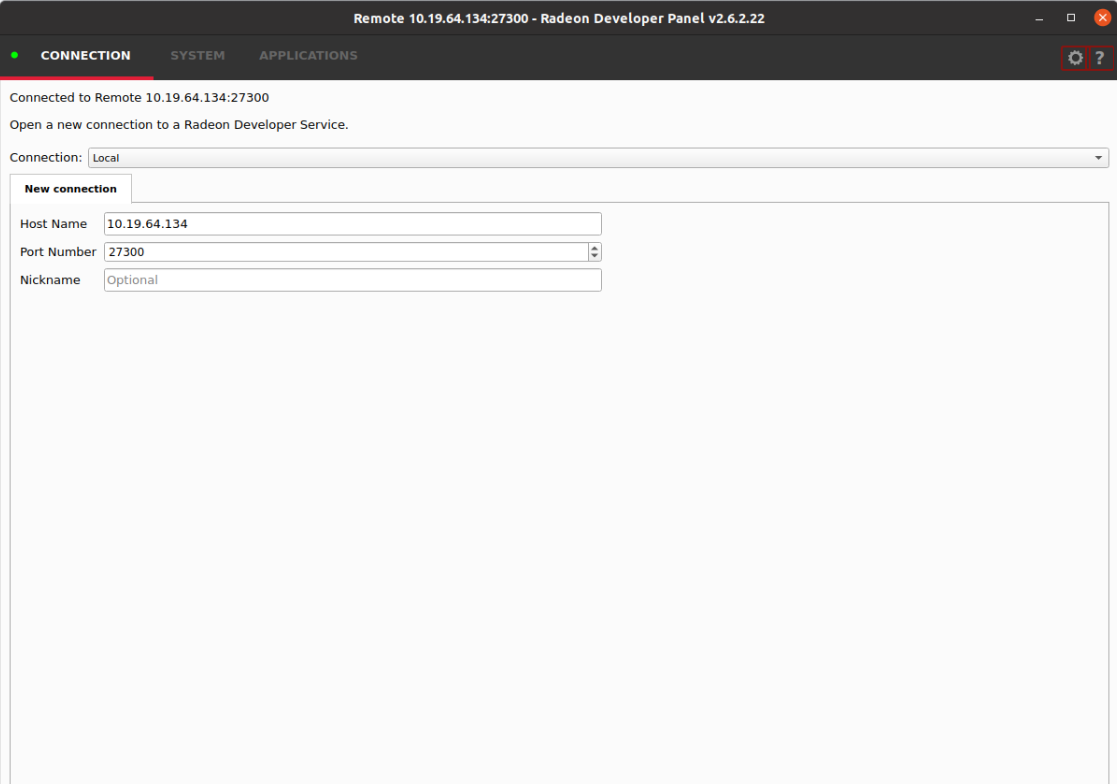Image resolution: width=1117 pixels, height=784 pixels.
Task: Decrement the port number with the down arrow
Action: tap(594, 256)
